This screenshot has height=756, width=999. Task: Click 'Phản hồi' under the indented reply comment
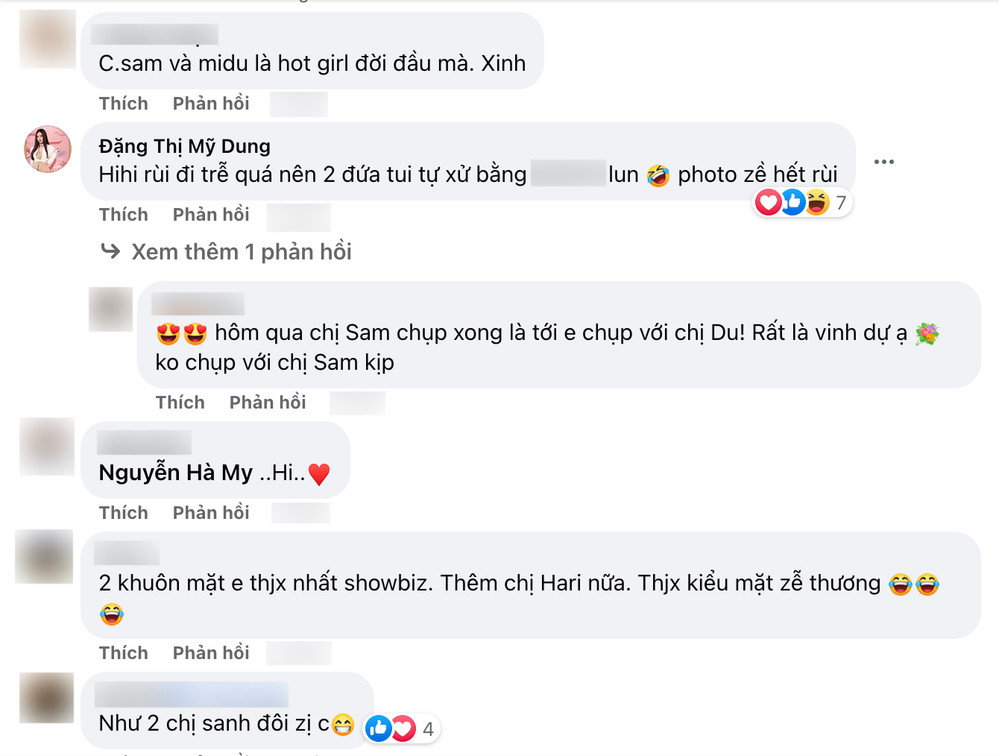[267, 402]
